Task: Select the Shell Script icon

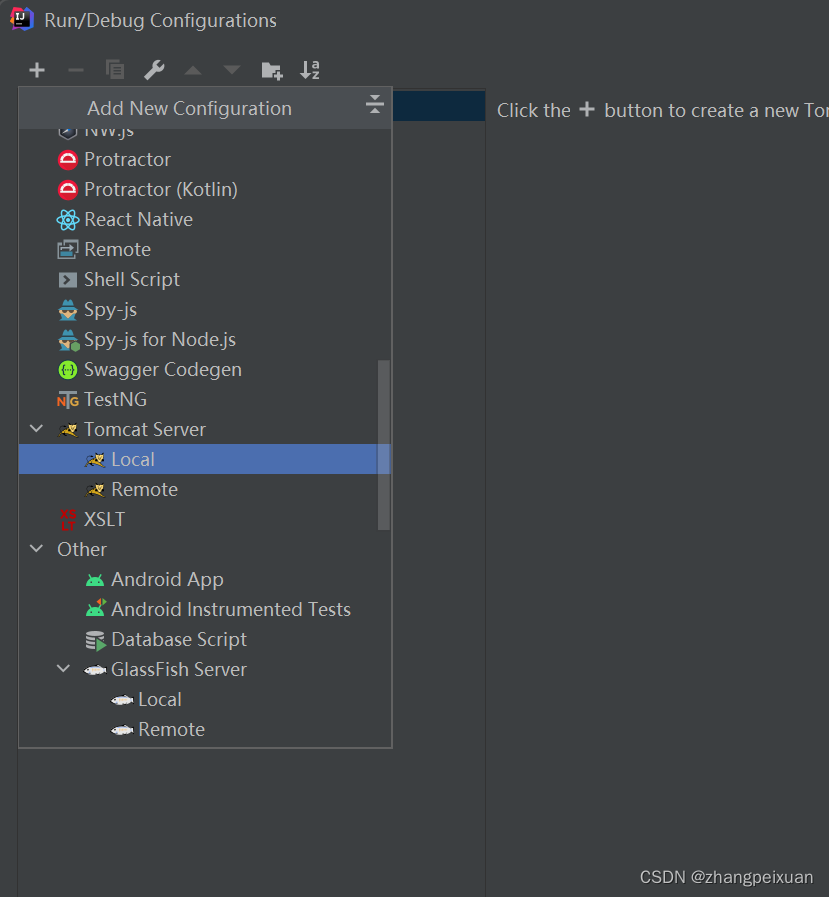Action: [x=68, y=280]
